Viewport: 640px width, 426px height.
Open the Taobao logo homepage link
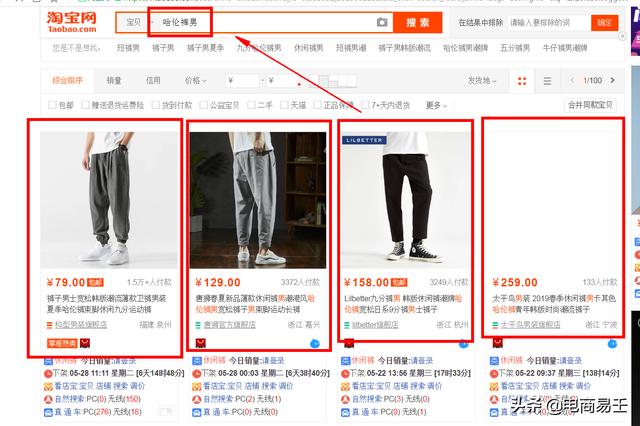point(72,22)
